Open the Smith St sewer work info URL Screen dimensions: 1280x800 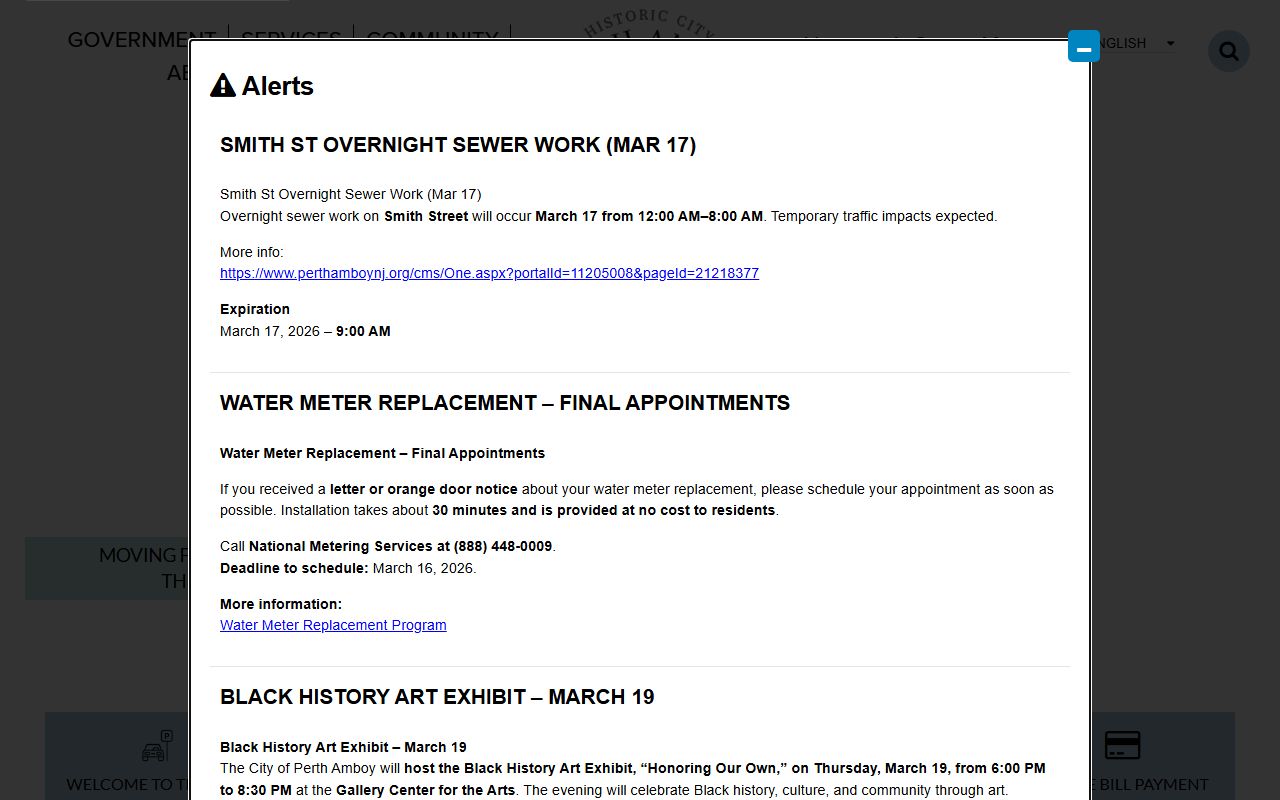[x=489, y=273]
